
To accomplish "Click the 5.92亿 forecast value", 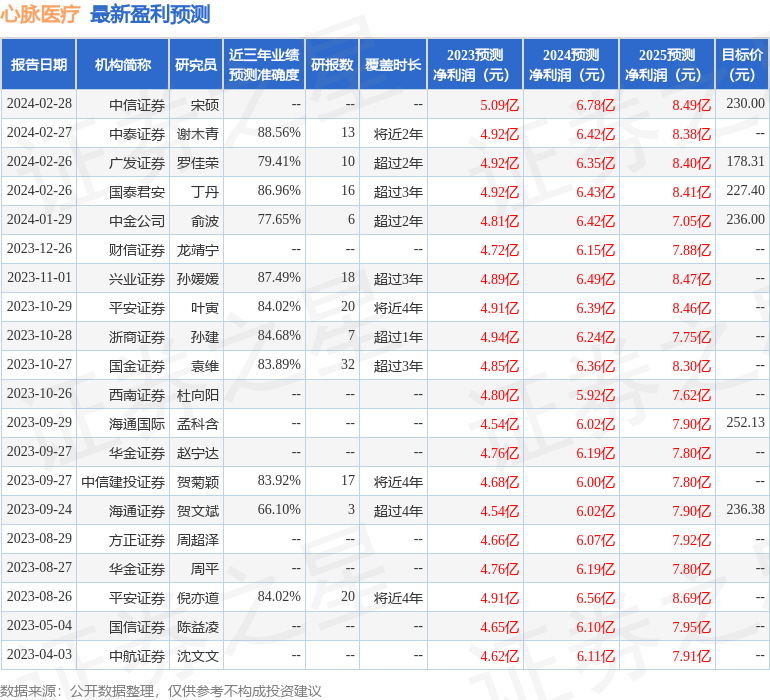I will (x=595, y=395).
